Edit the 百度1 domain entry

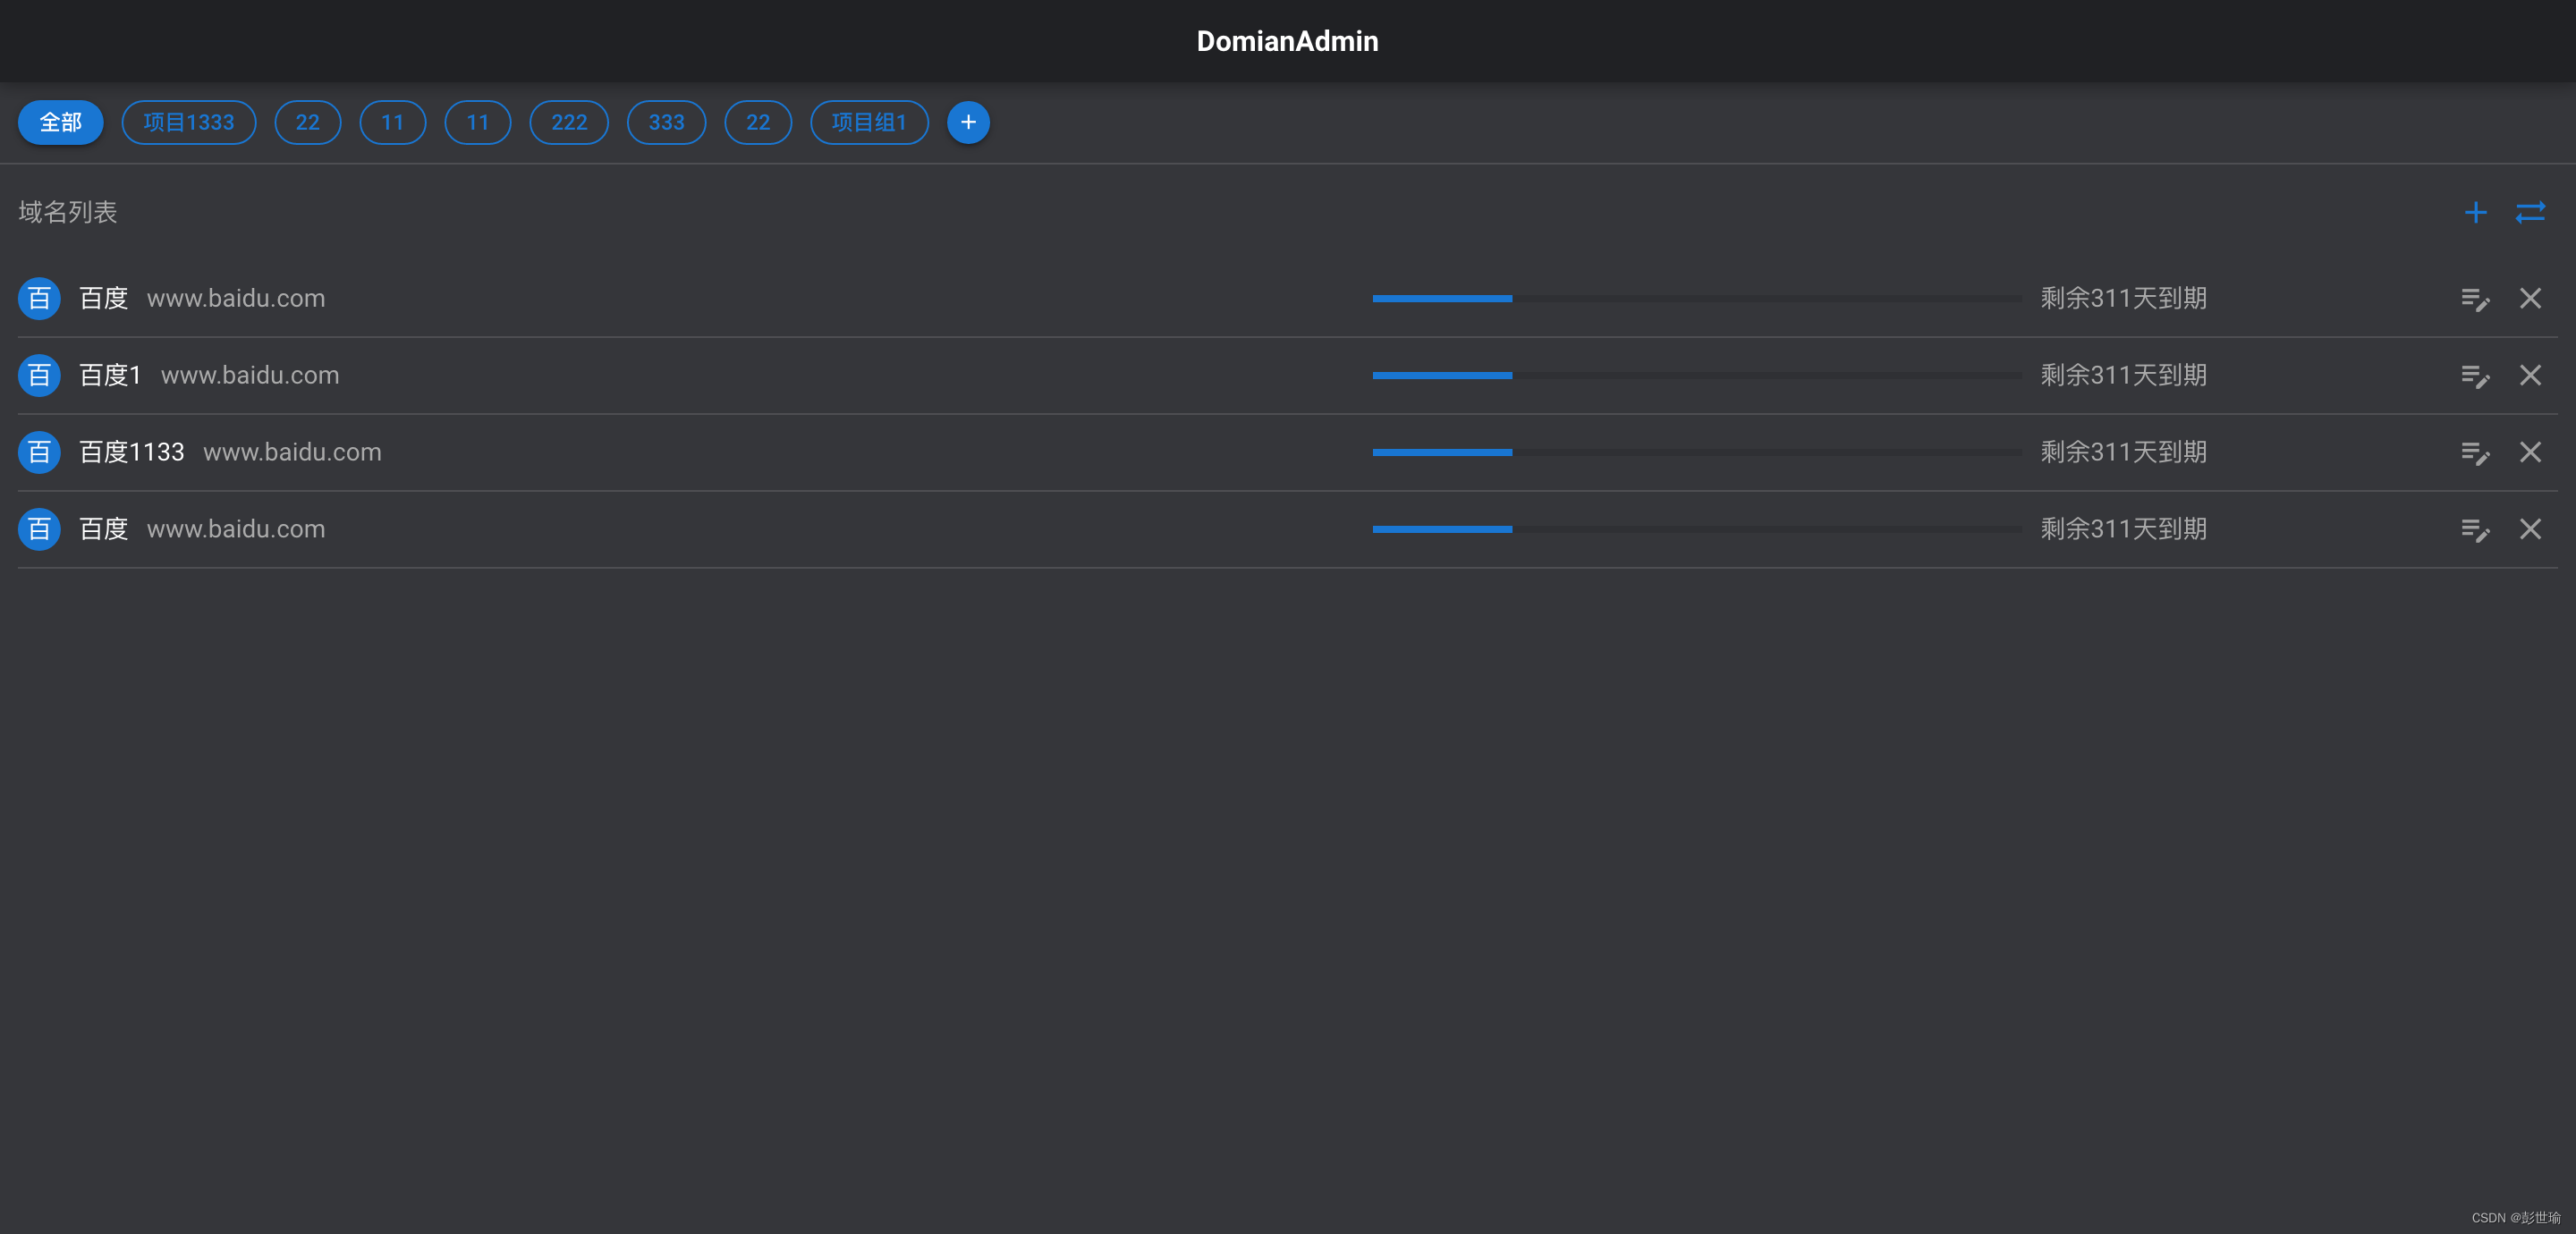coord(2475,376)
